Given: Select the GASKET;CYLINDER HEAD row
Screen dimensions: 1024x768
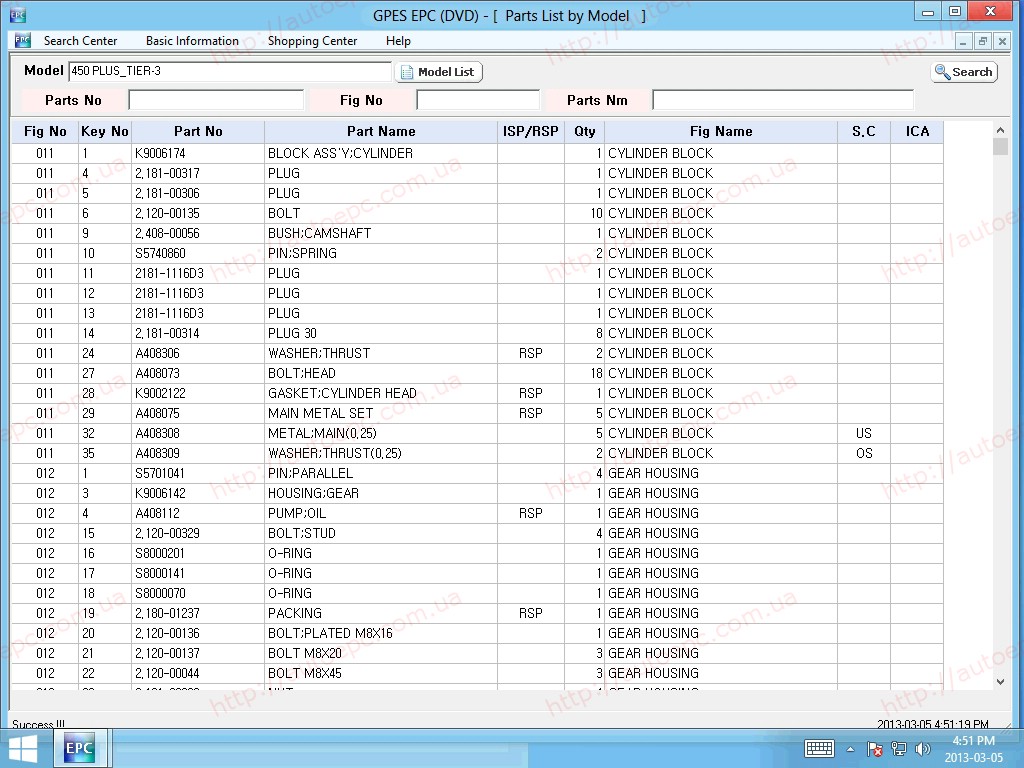Looking at the screenshot, I should (477, 393).
